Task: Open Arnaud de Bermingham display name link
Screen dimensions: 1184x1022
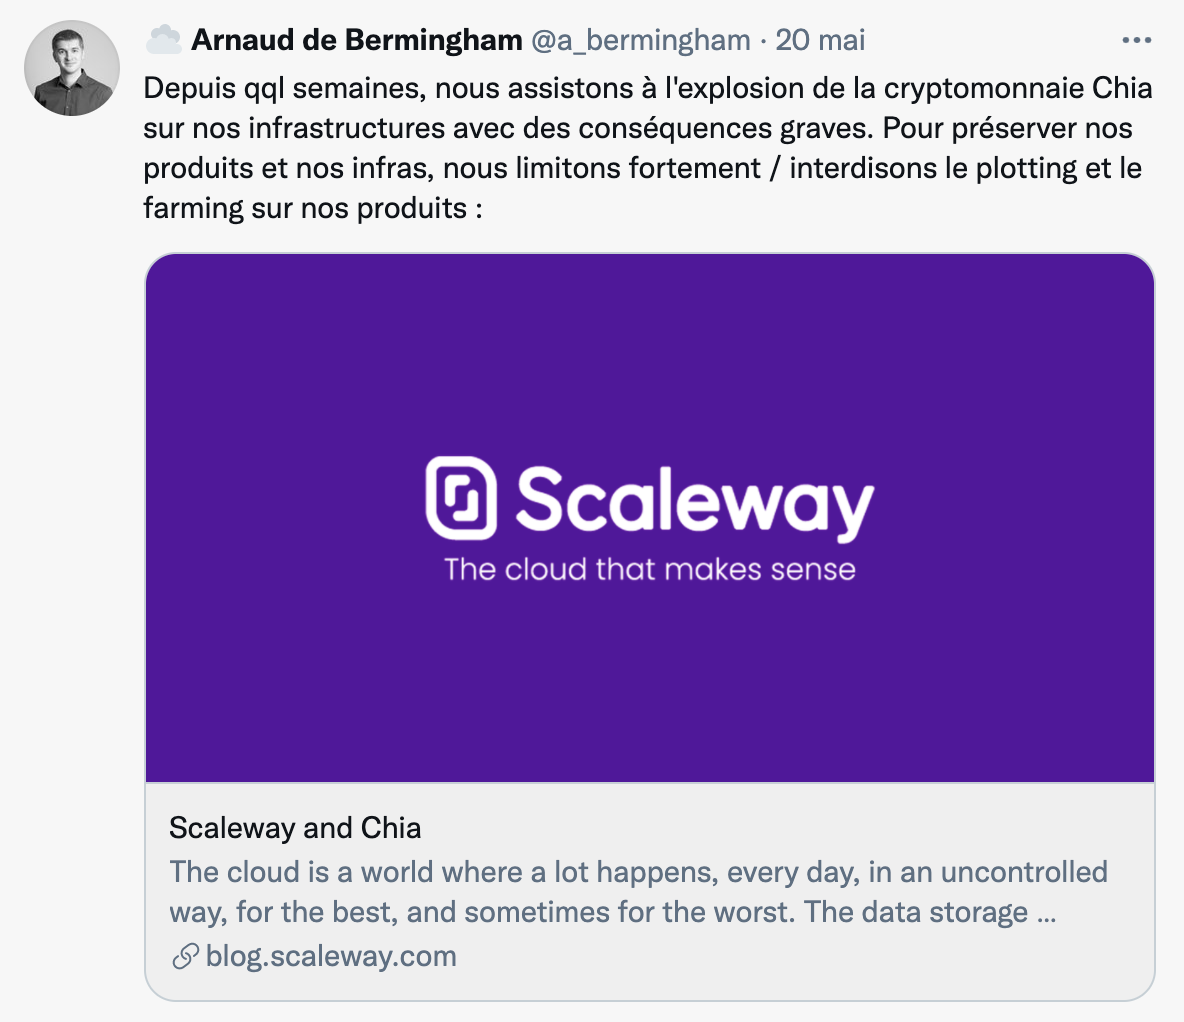Action: coord(356,40)
